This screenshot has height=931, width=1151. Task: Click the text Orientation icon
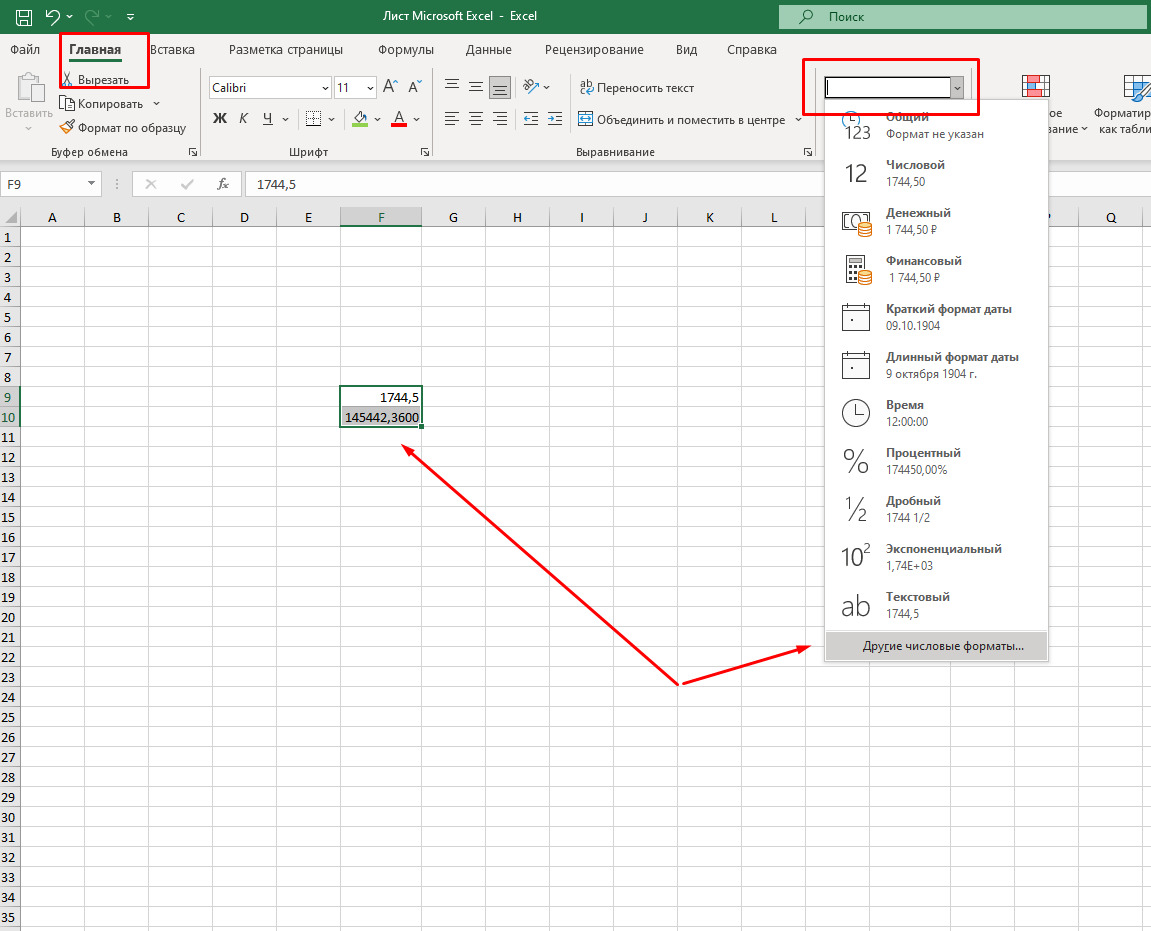531,88
